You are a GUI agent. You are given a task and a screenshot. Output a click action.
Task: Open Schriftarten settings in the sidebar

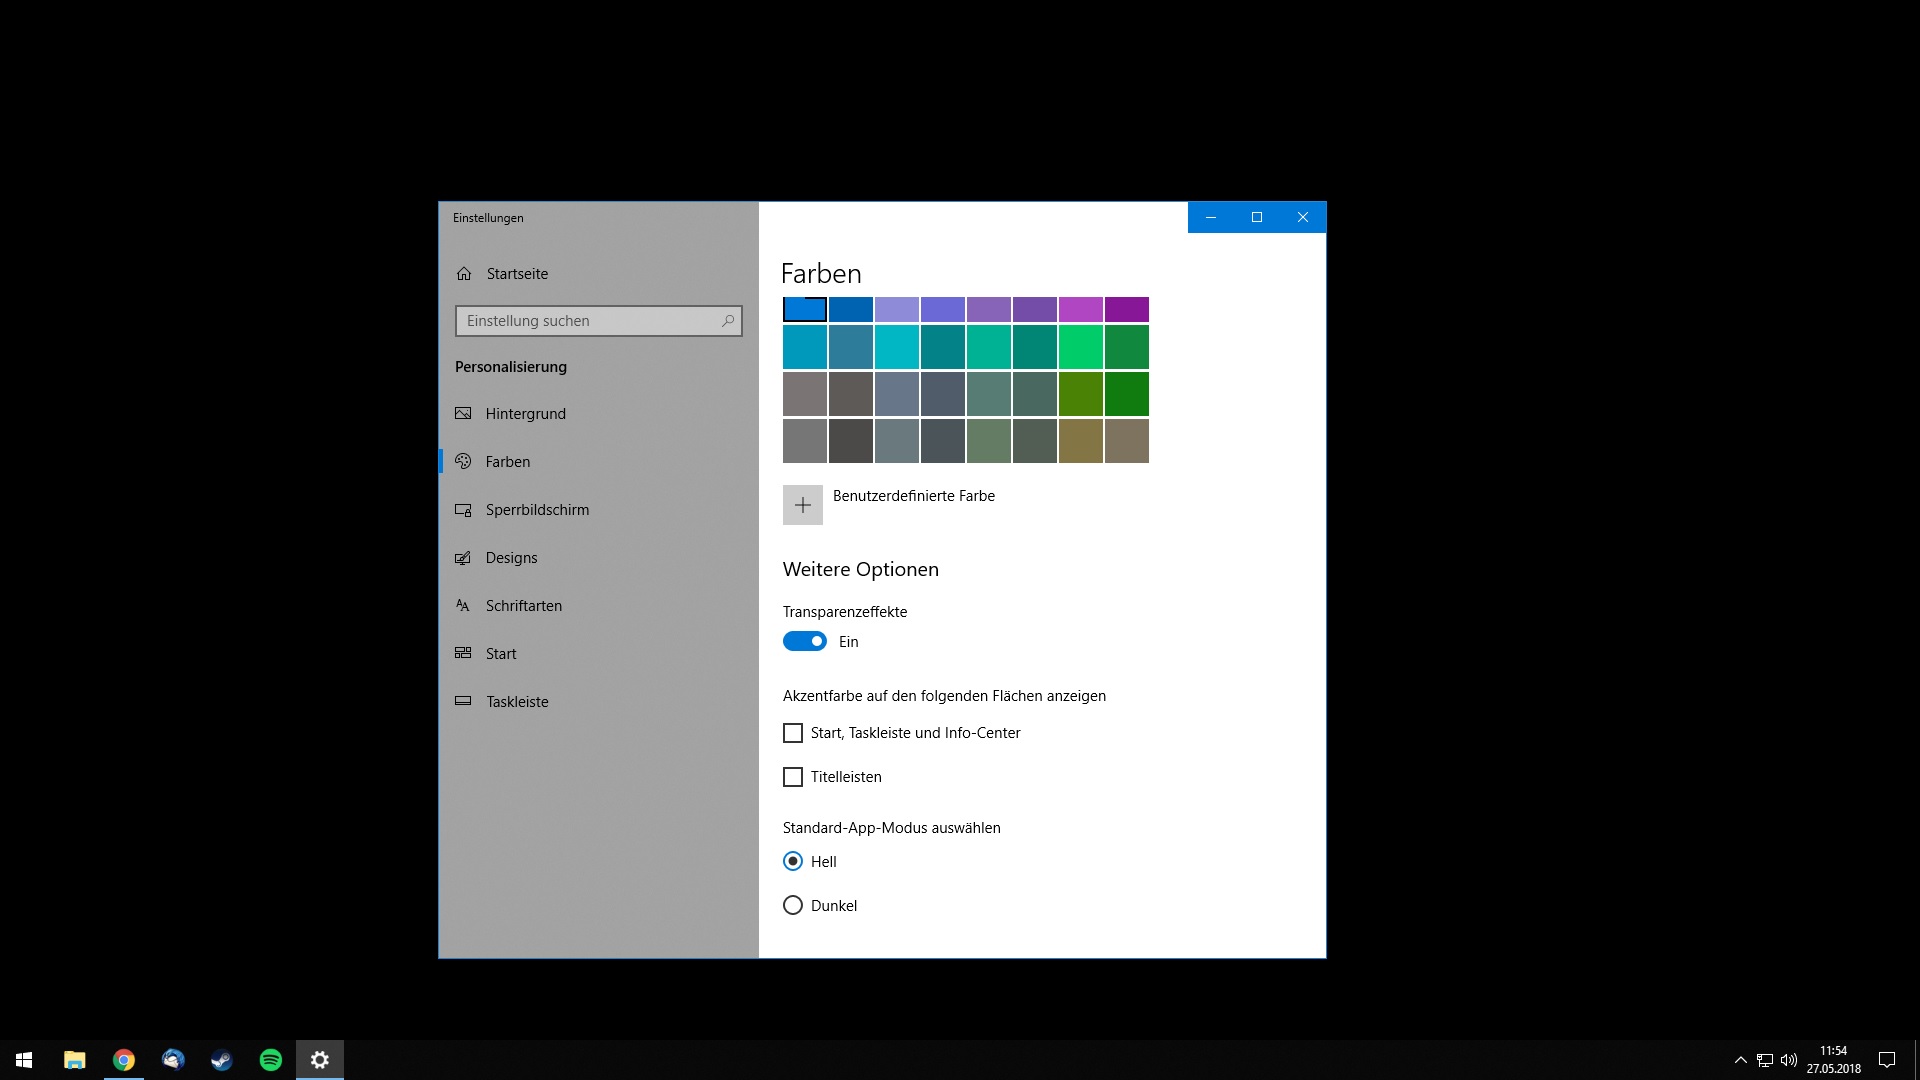(x=598, y=606)
